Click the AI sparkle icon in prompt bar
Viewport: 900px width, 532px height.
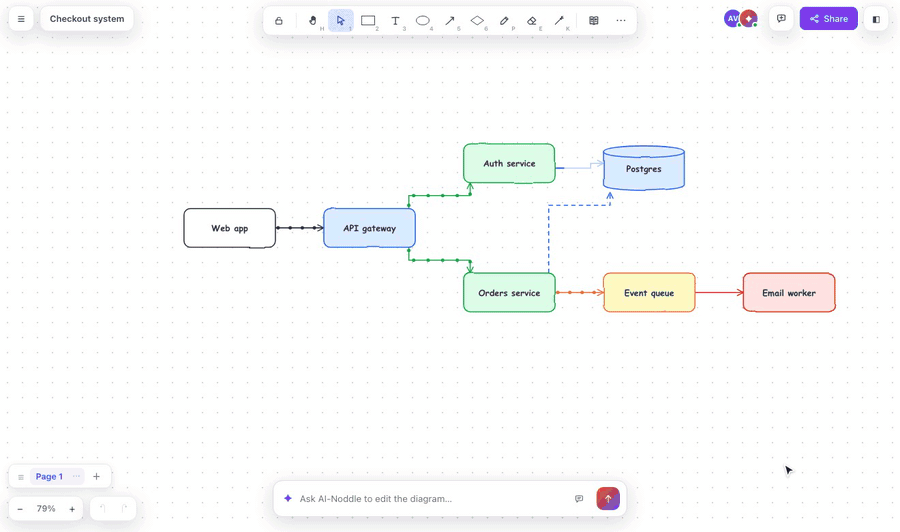pos(288,498)
